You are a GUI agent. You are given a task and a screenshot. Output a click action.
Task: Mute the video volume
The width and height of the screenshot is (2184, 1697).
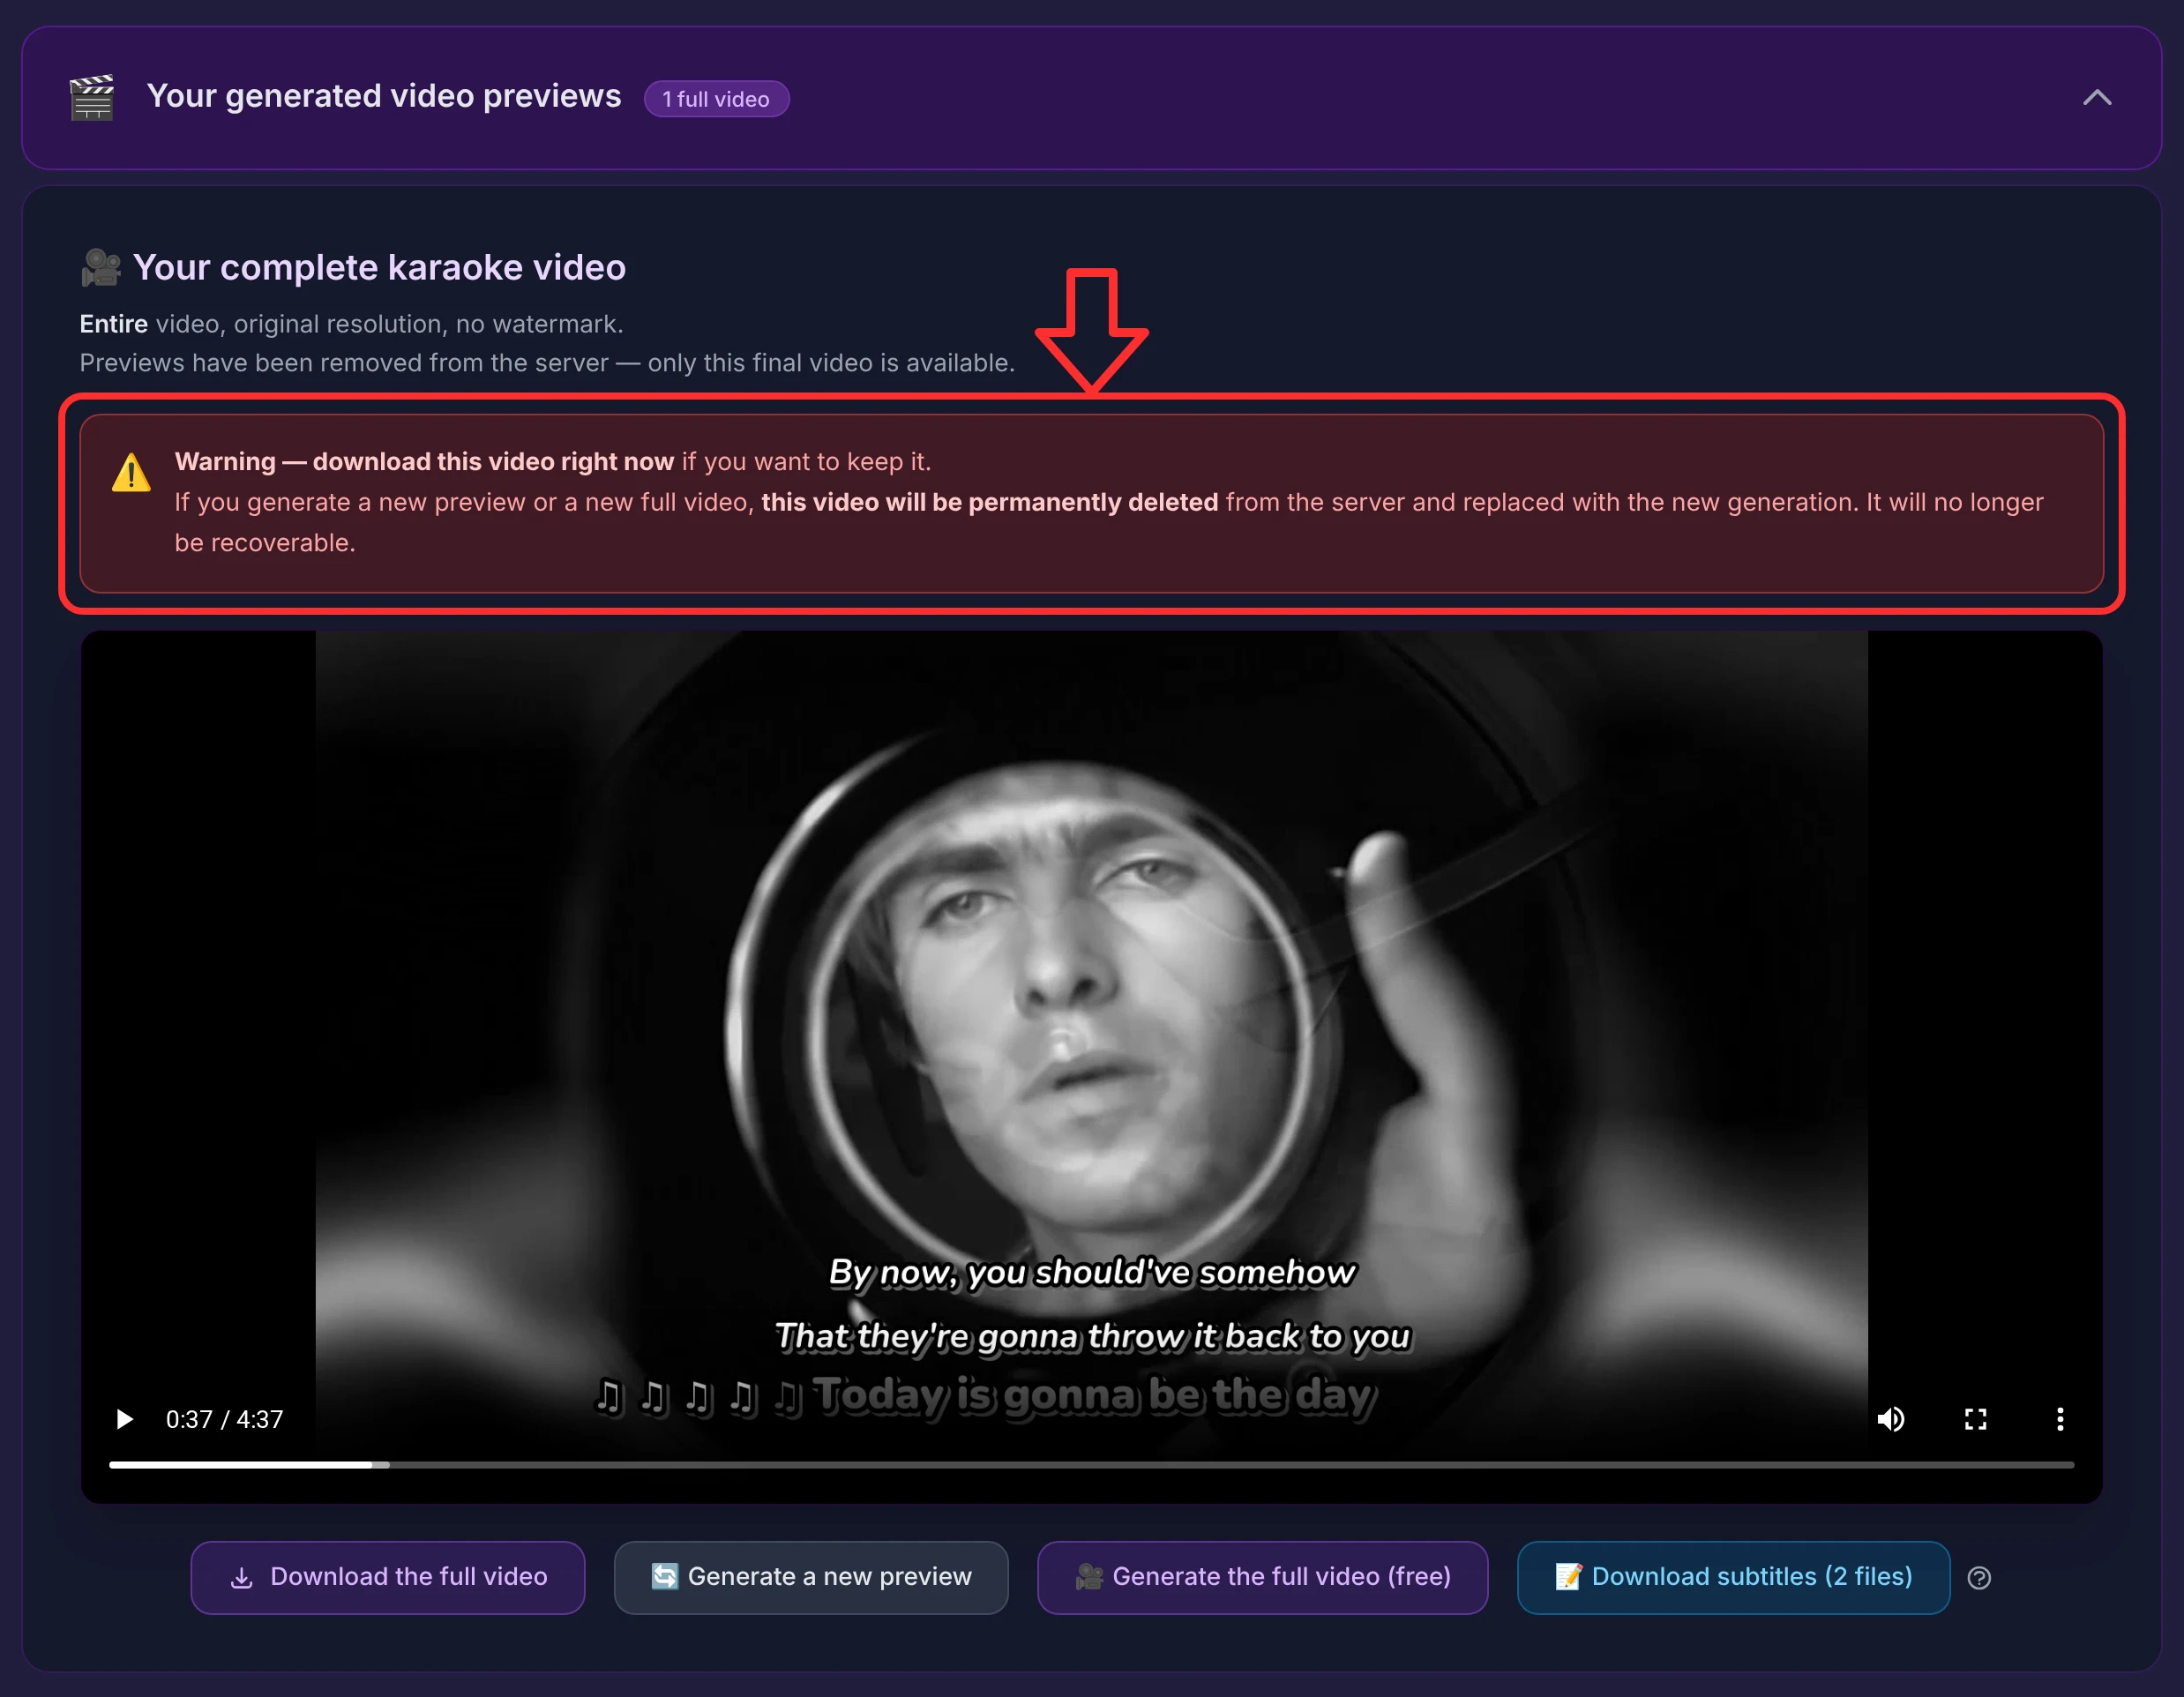coord(1891,1418)
